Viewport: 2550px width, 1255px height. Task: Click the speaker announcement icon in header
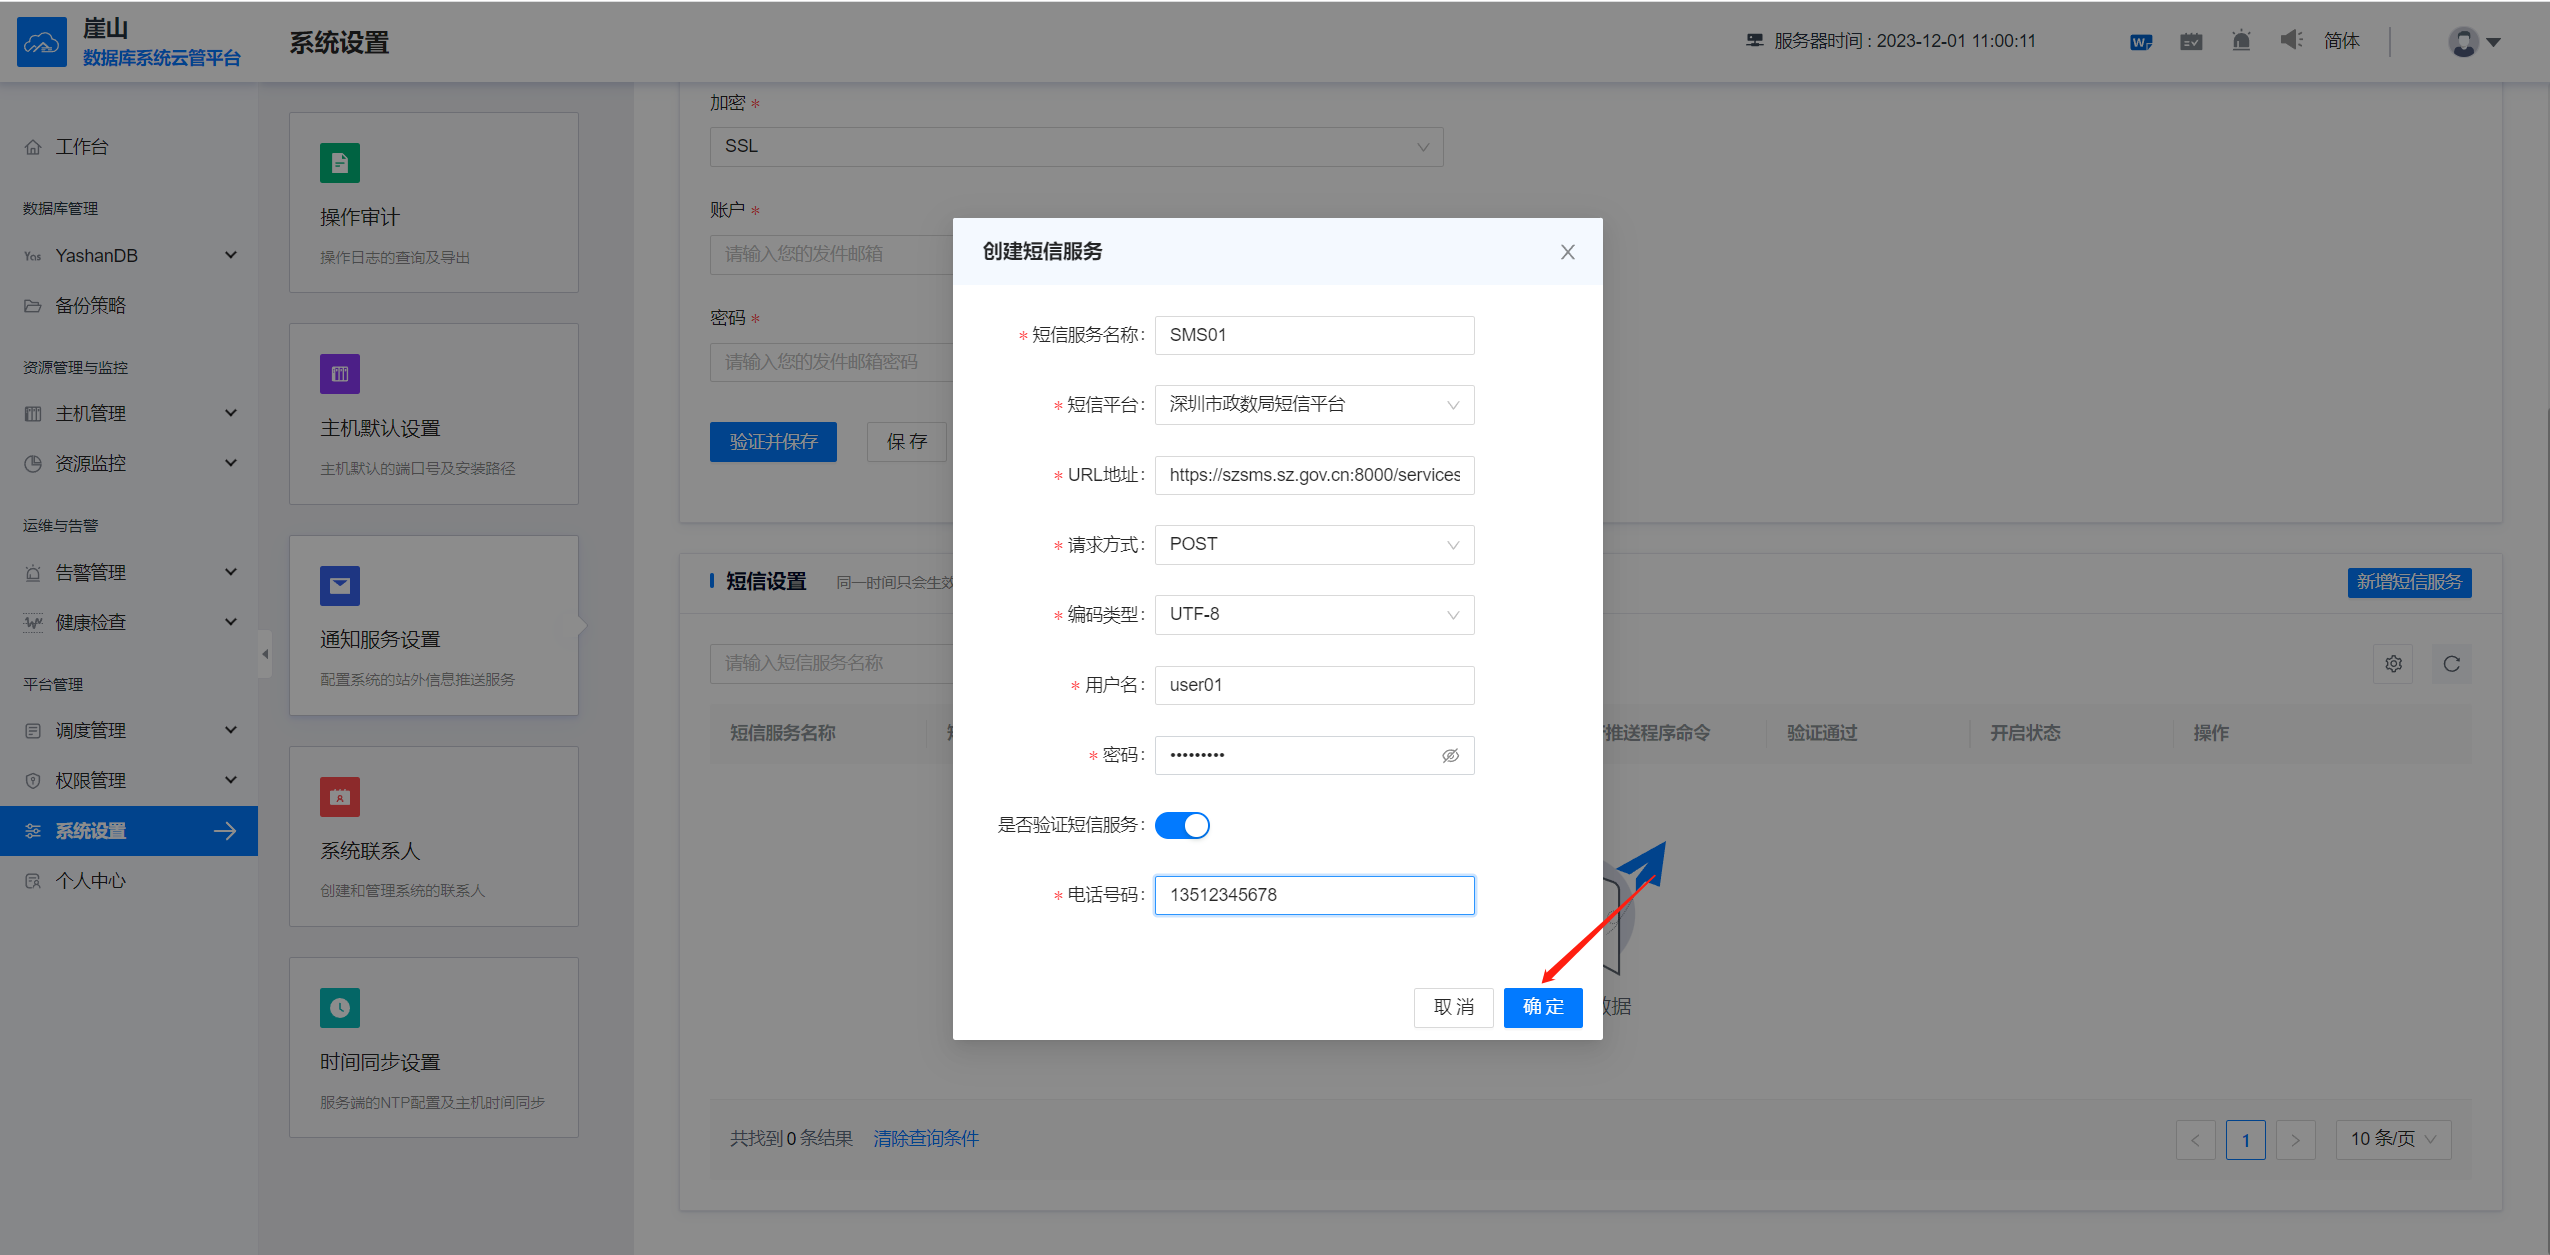(2291, 41)
